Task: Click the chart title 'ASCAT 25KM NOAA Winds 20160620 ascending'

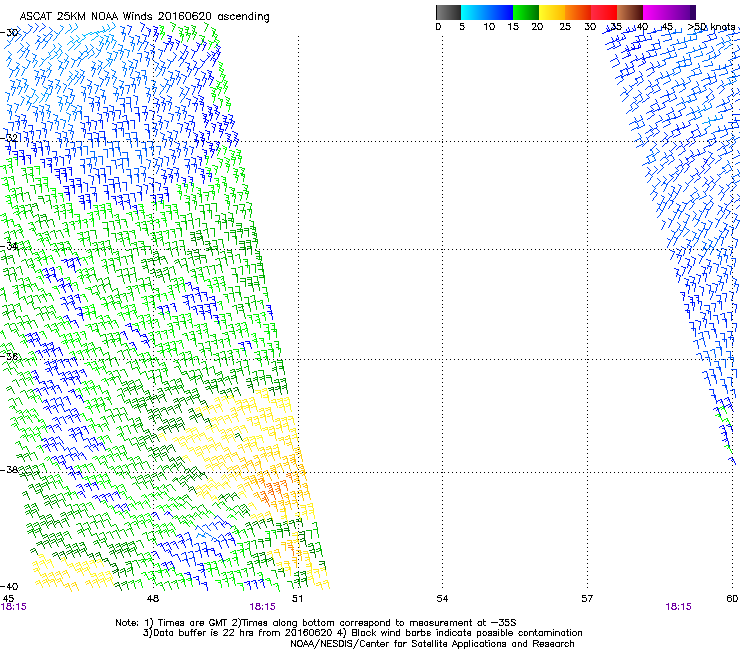Action: pyautogui.click(x=144, y=16)
